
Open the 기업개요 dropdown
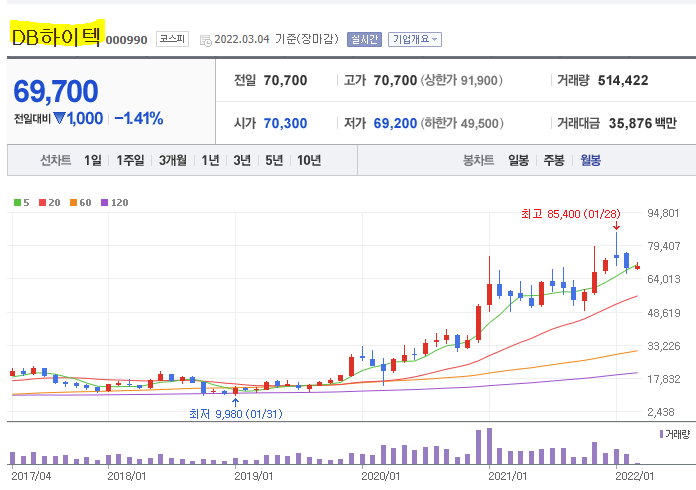coord(415,40)
